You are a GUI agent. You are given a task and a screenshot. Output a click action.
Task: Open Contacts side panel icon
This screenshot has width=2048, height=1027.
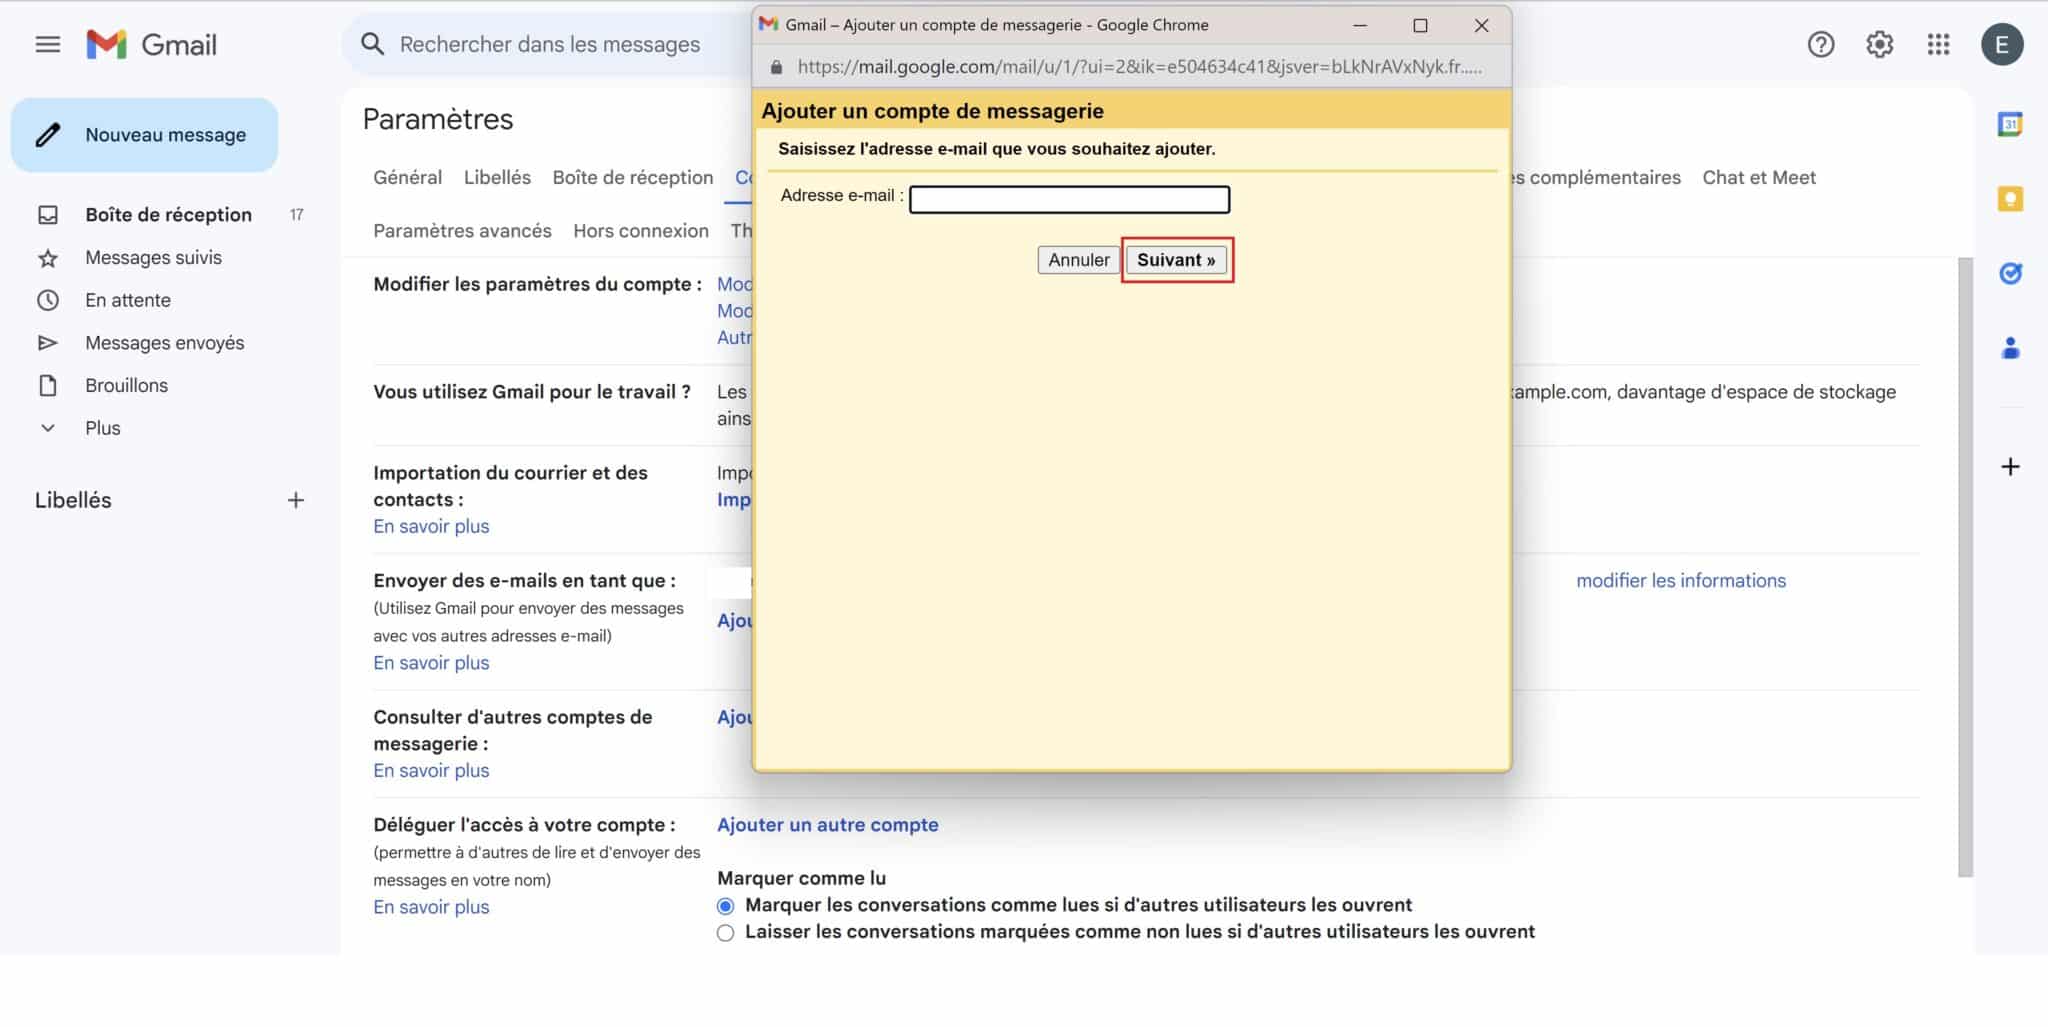point(2010,348)
